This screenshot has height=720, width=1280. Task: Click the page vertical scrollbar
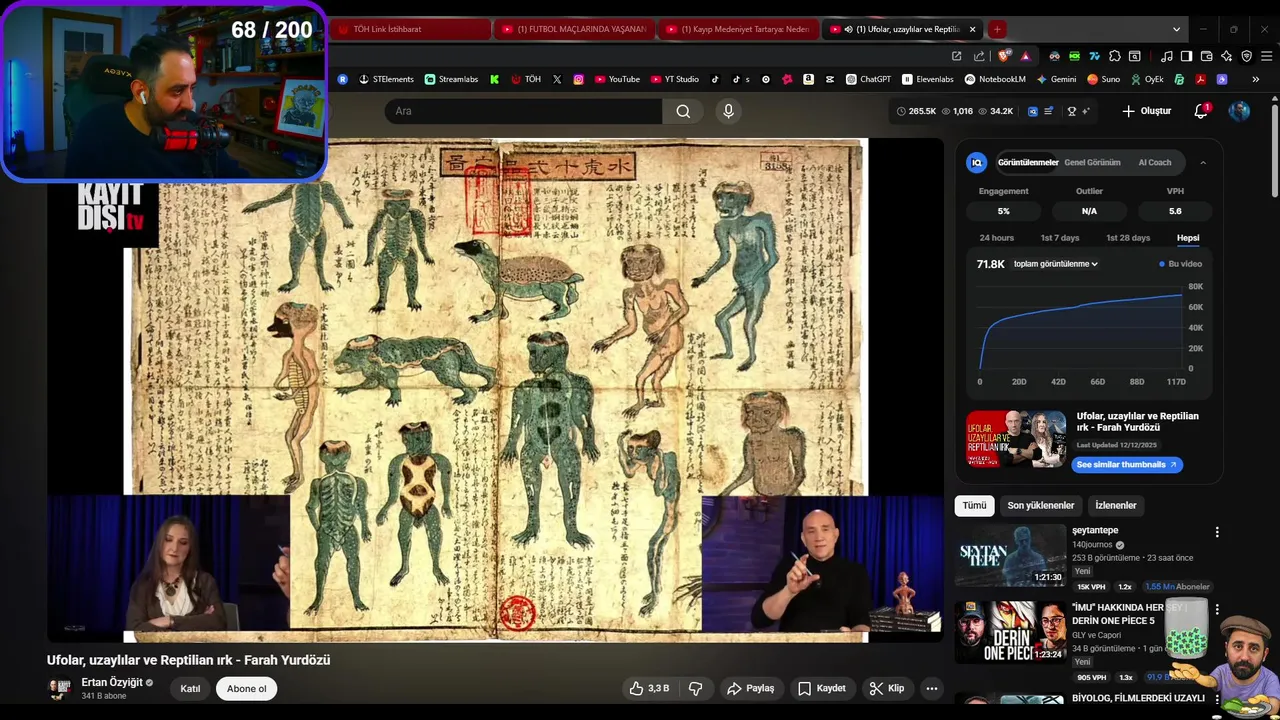[1274, 150]
